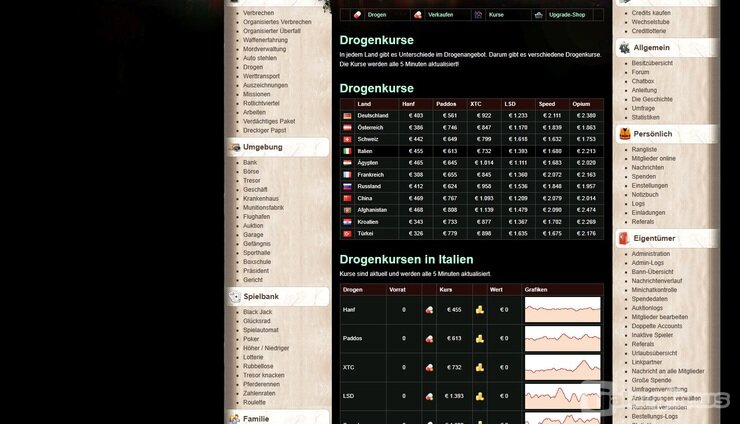The image size is (740, 424).
Task: Click the gold coins icon in Paddos row
Action: 479,339
